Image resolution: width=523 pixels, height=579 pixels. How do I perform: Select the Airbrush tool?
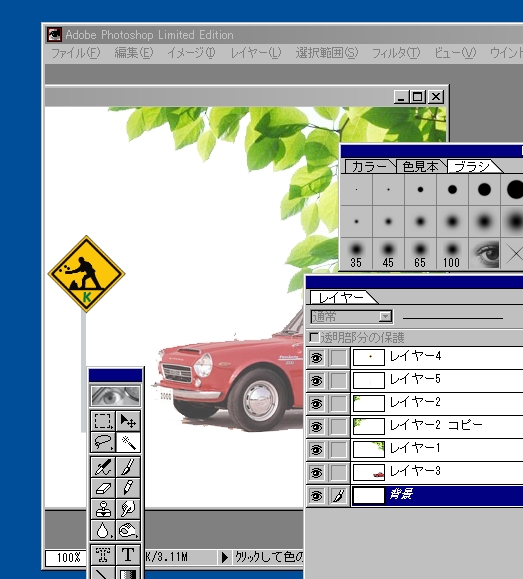[x=102, y=467]
